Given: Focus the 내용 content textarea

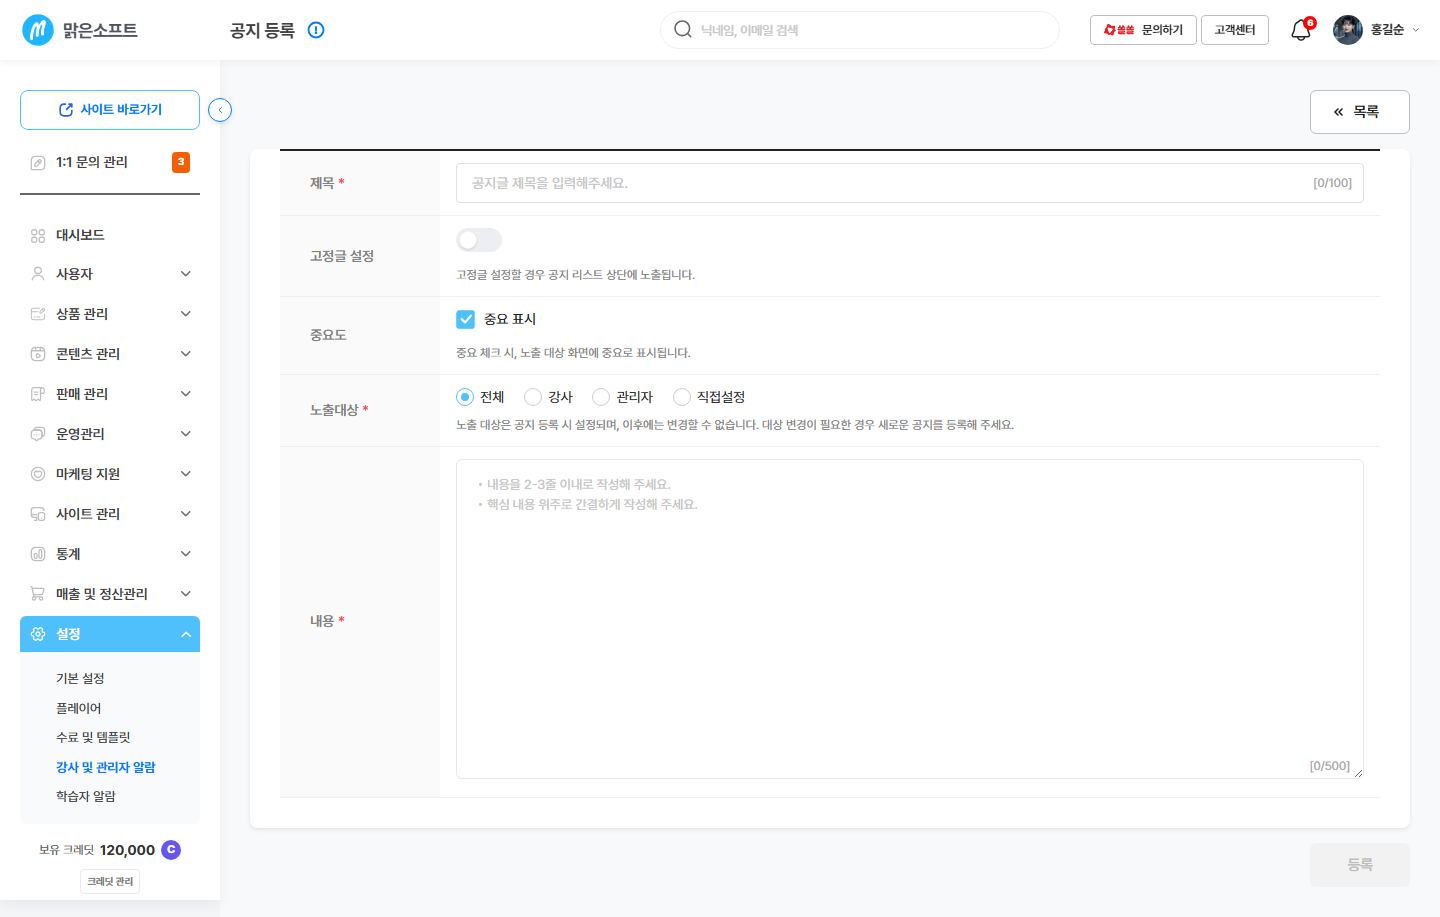Looking at the screenshot, I should [910, 619].
